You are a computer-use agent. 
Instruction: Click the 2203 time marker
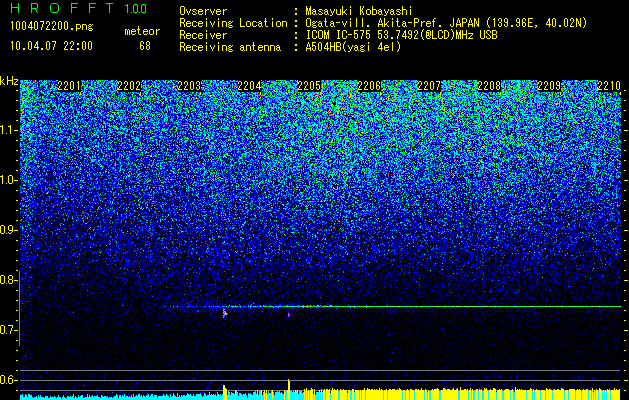(189, 86)
